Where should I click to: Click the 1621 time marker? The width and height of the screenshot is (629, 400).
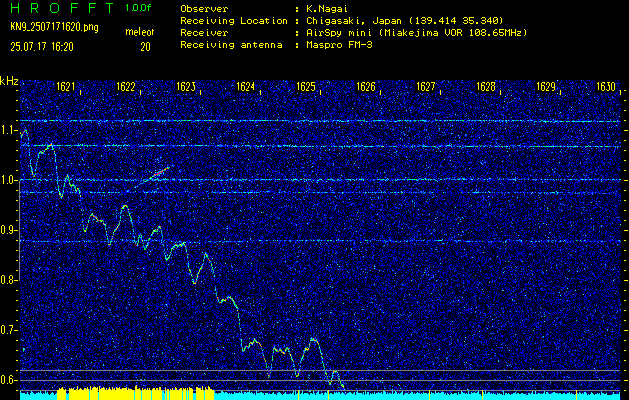tap(66, 87)
